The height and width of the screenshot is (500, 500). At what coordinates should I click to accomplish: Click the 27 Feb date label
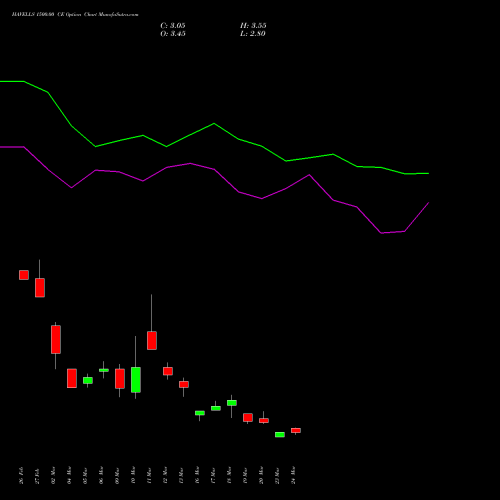[x=38, y=475]
